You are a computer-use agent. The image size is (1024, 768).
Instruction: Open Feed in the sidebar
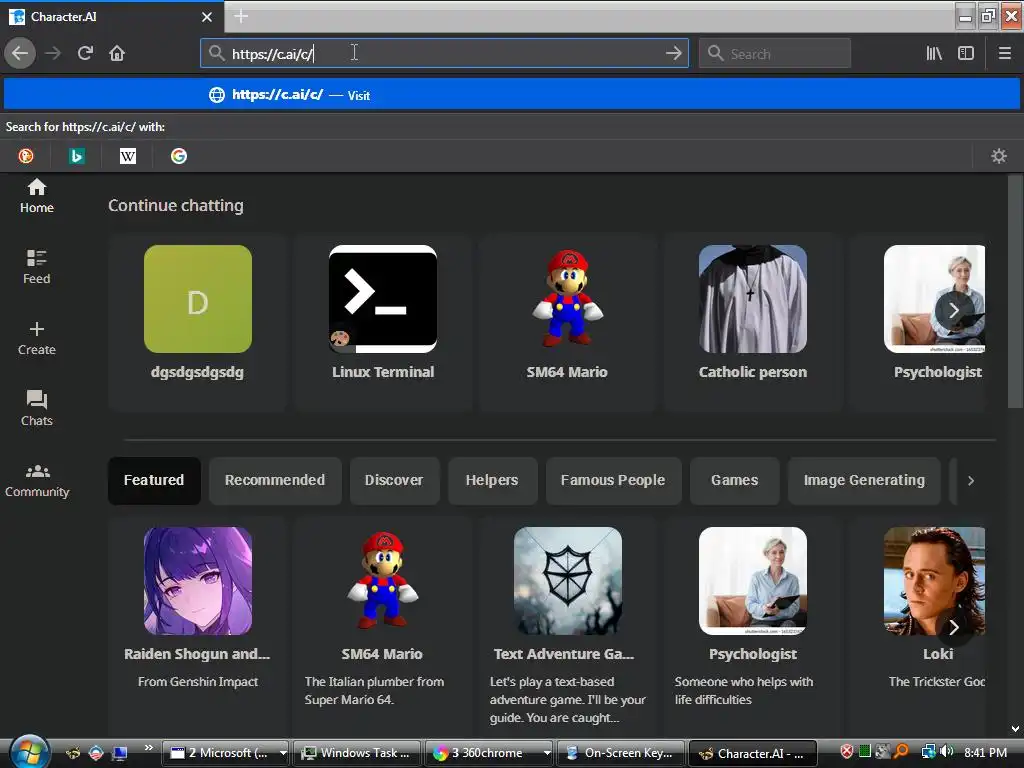(37, 267)
